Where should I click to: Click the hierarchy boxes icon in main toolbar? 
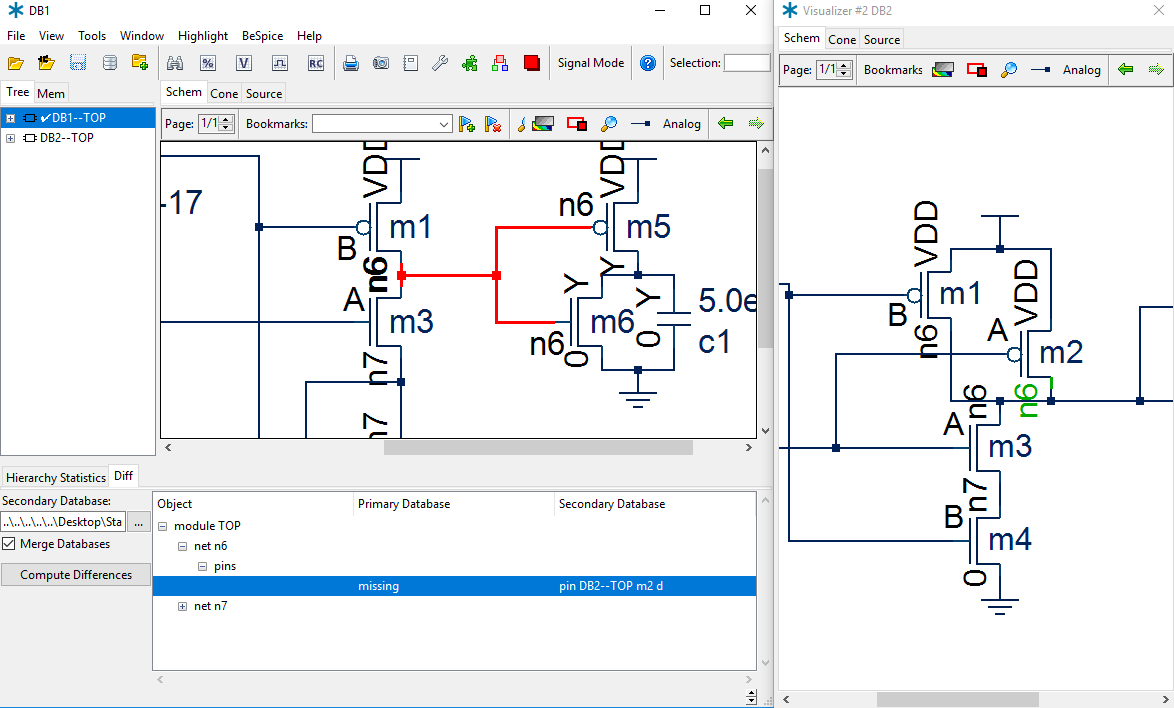click(x=500, y=64)
